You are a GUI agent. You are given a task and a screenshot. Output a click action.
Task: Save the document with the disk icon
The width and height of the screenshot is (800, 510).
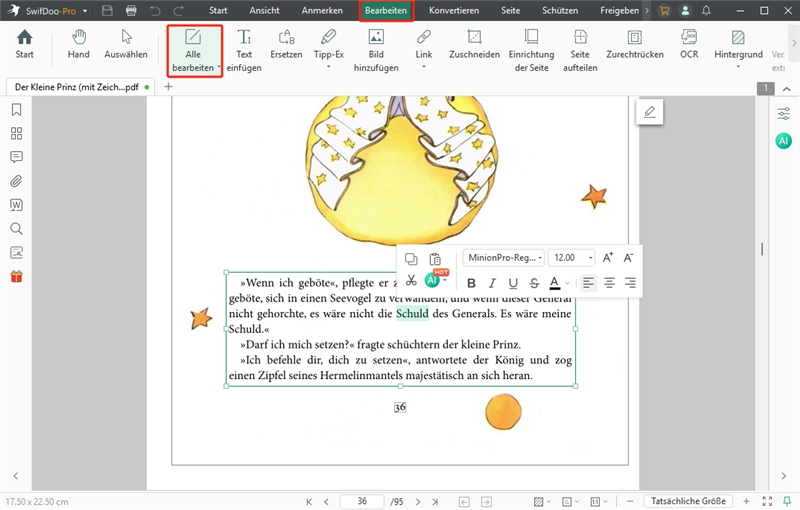(107, 10)
